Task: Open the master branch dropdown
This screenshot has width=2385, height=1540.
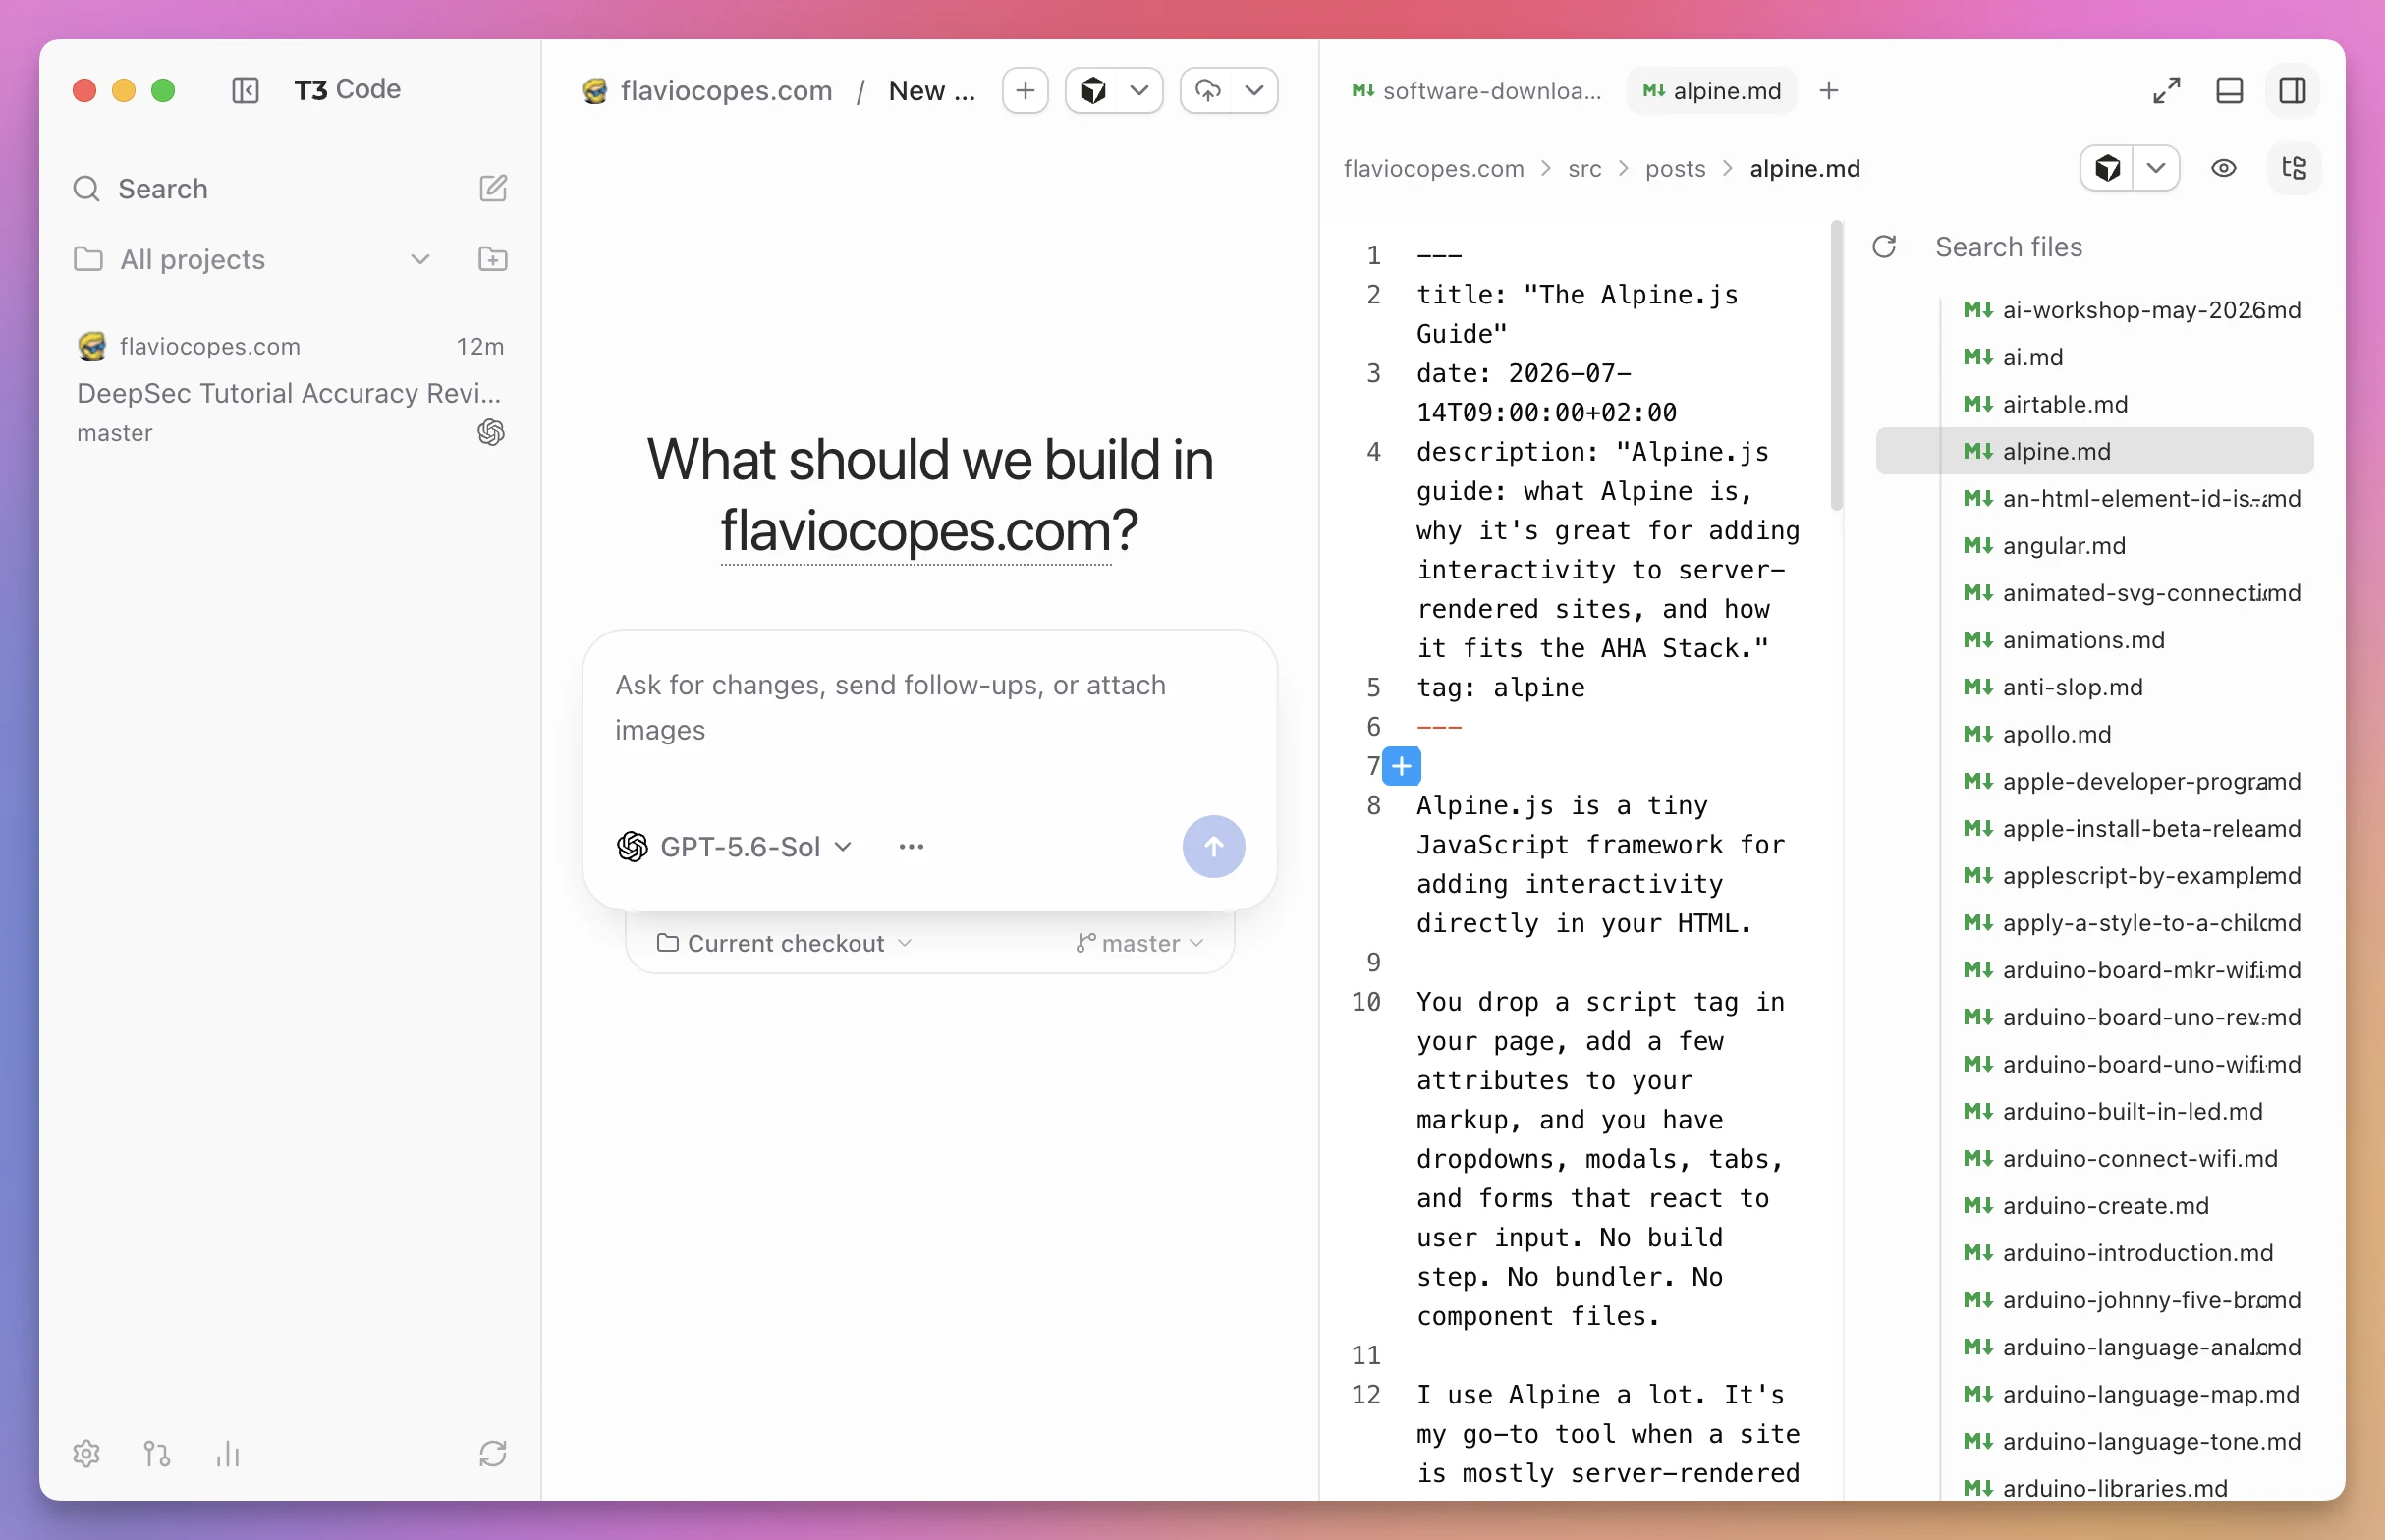Action: pos(1140,943)
